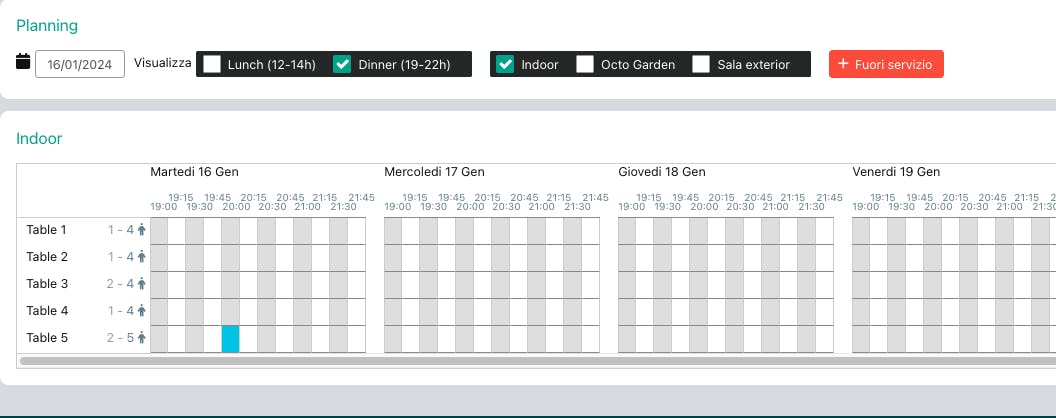The width and height of the screenshot is (1056, 418).
Task: Enable the Lunch (12-14h) checkbox
Action: pos(212,64)
